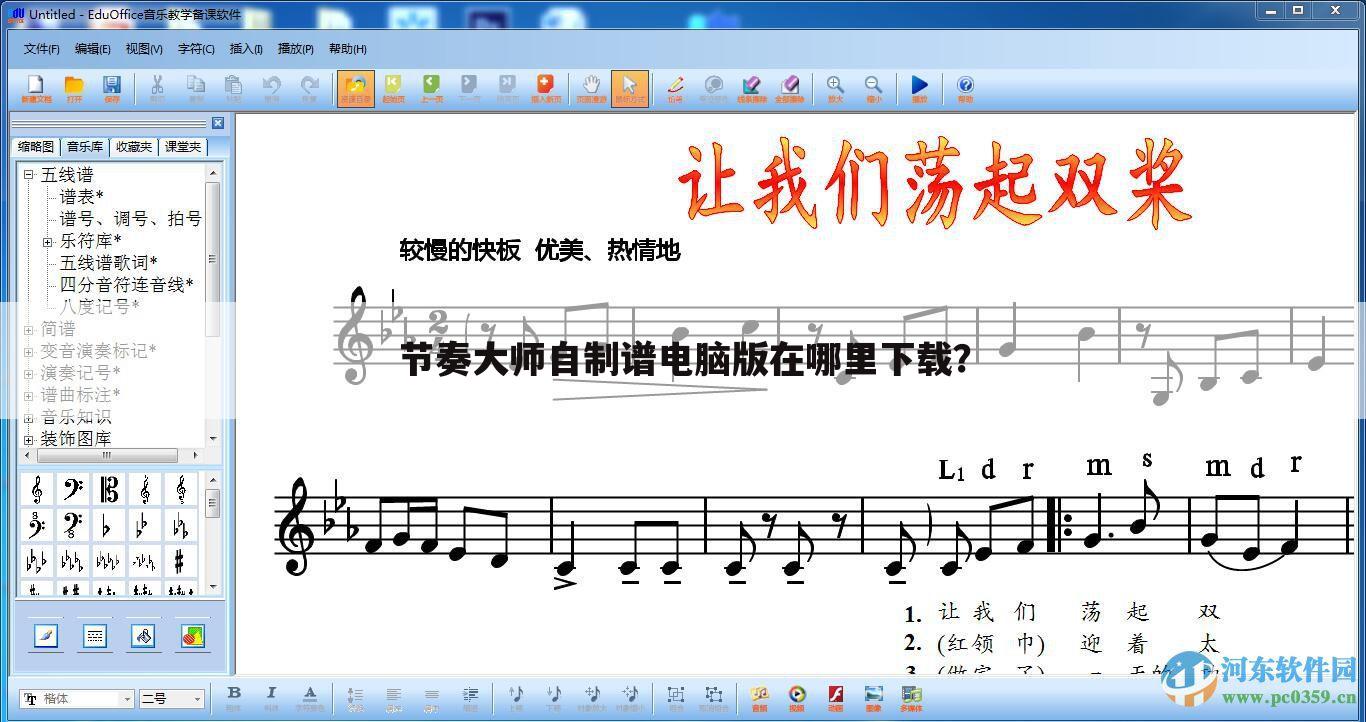1366x722 pixels.
Task: Click the dashed line style button
Action: pyautogui.click(x=95, y=636)
